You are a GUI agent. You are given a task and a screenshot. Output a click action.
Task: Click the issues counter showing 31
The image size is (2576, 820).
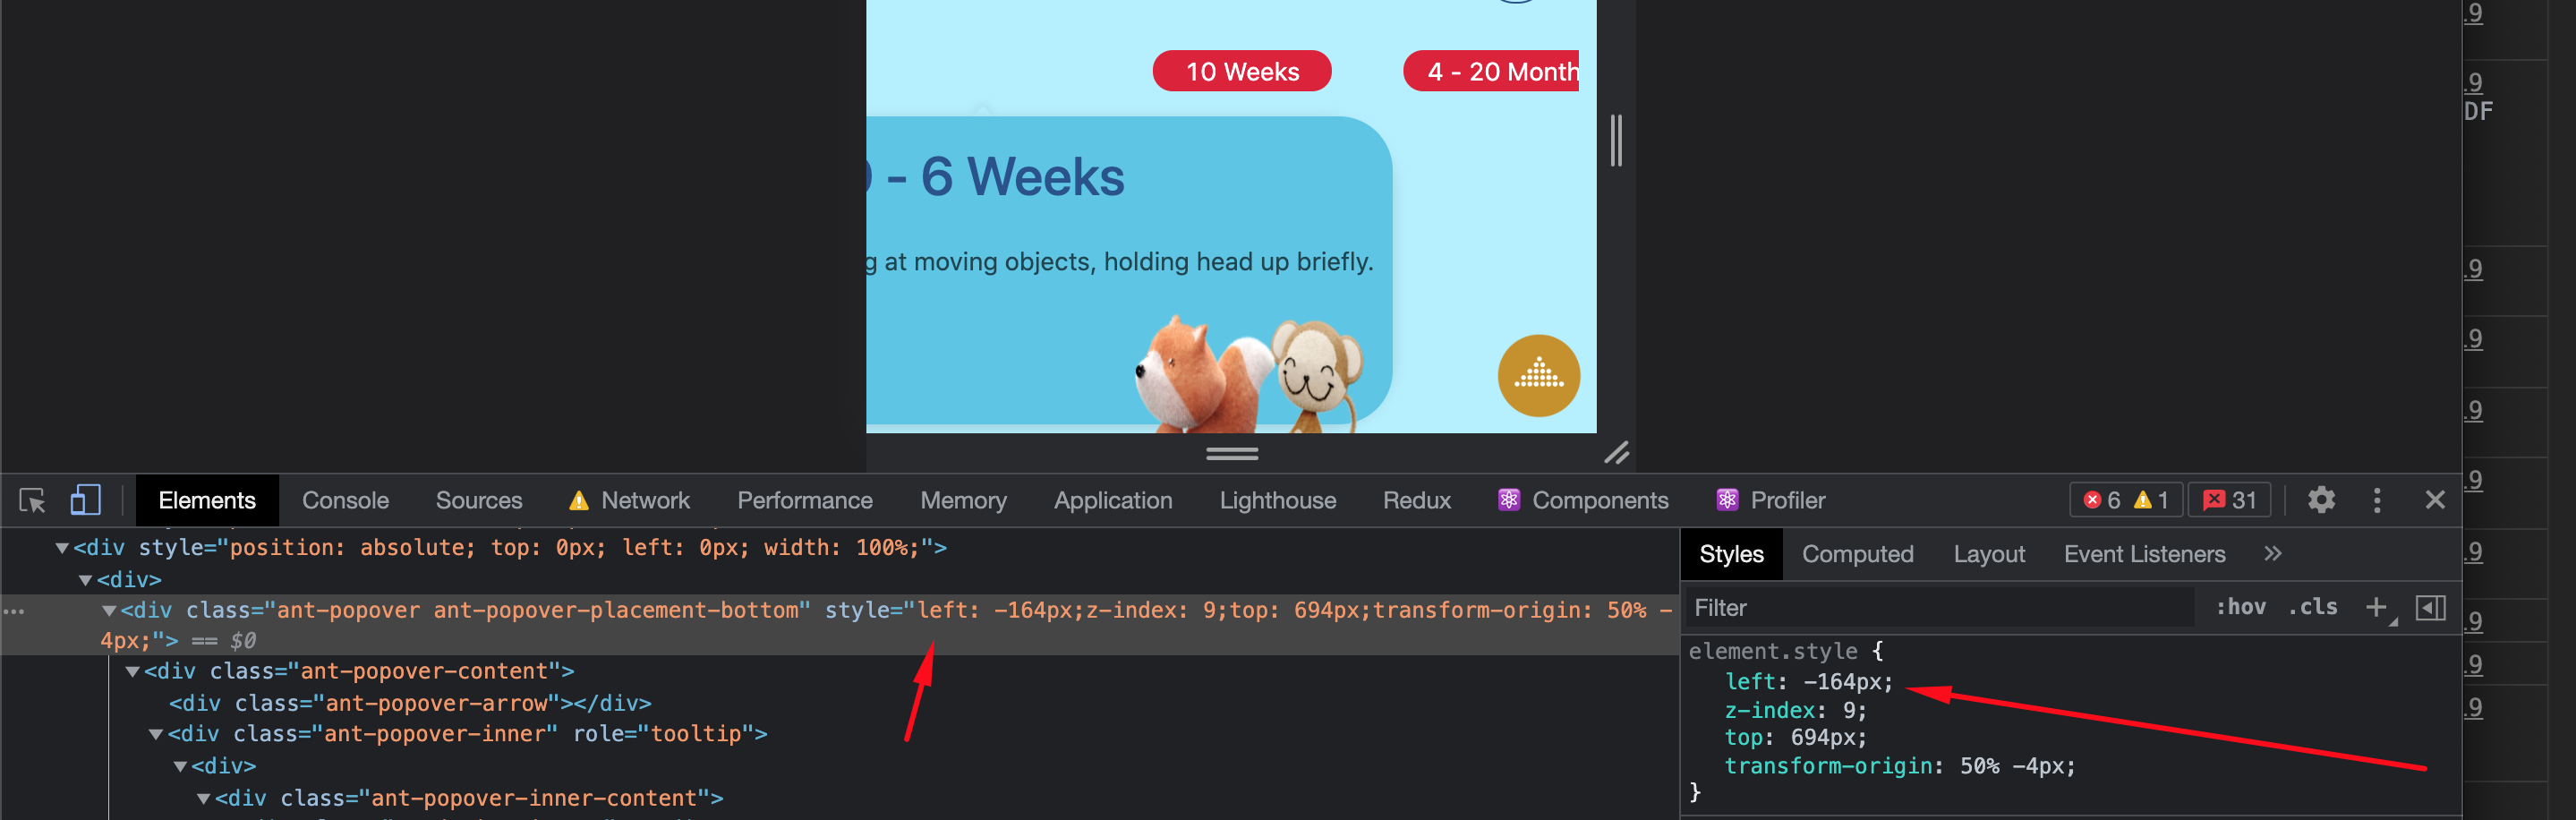click(x=2230, y=500)
